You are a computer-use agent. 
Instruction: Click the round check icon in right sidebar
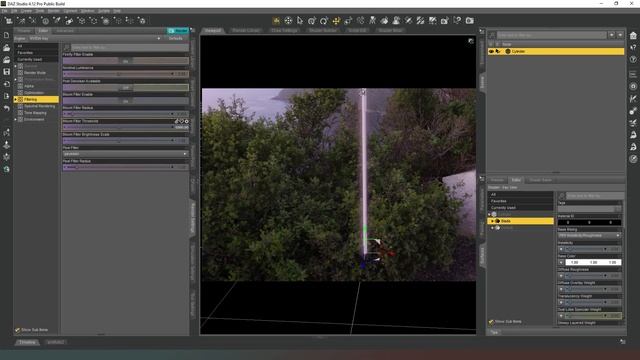click(633, 159)
